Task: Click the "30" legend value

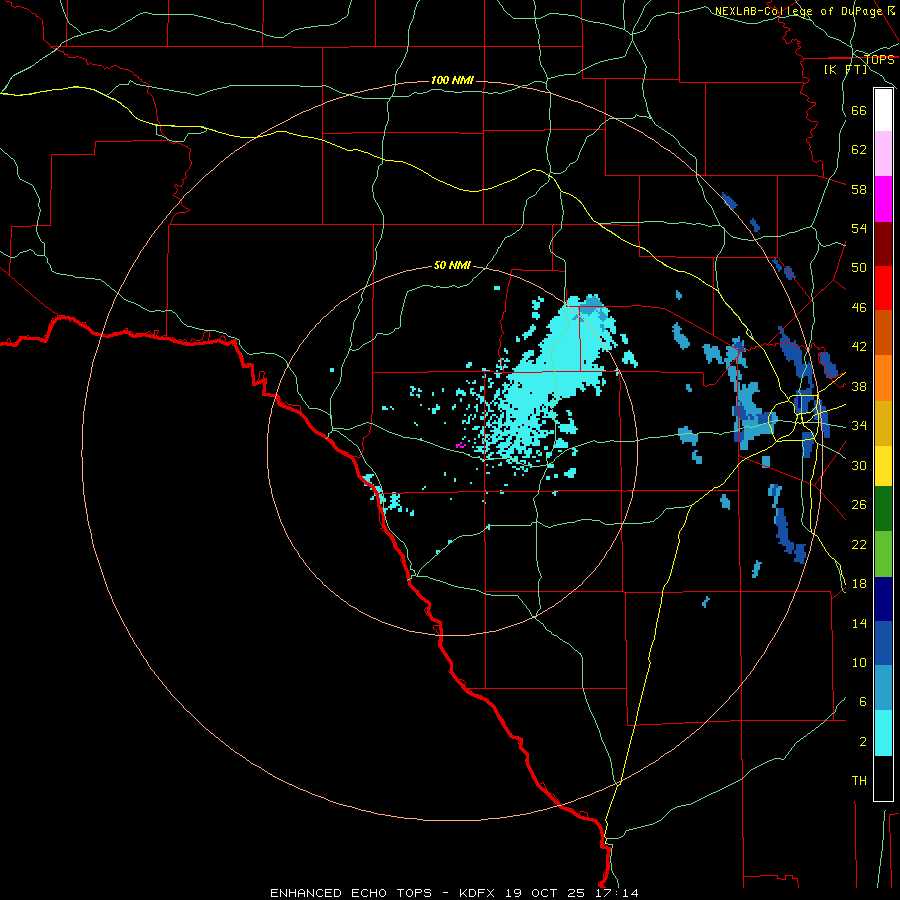Action: coord(859,465)
